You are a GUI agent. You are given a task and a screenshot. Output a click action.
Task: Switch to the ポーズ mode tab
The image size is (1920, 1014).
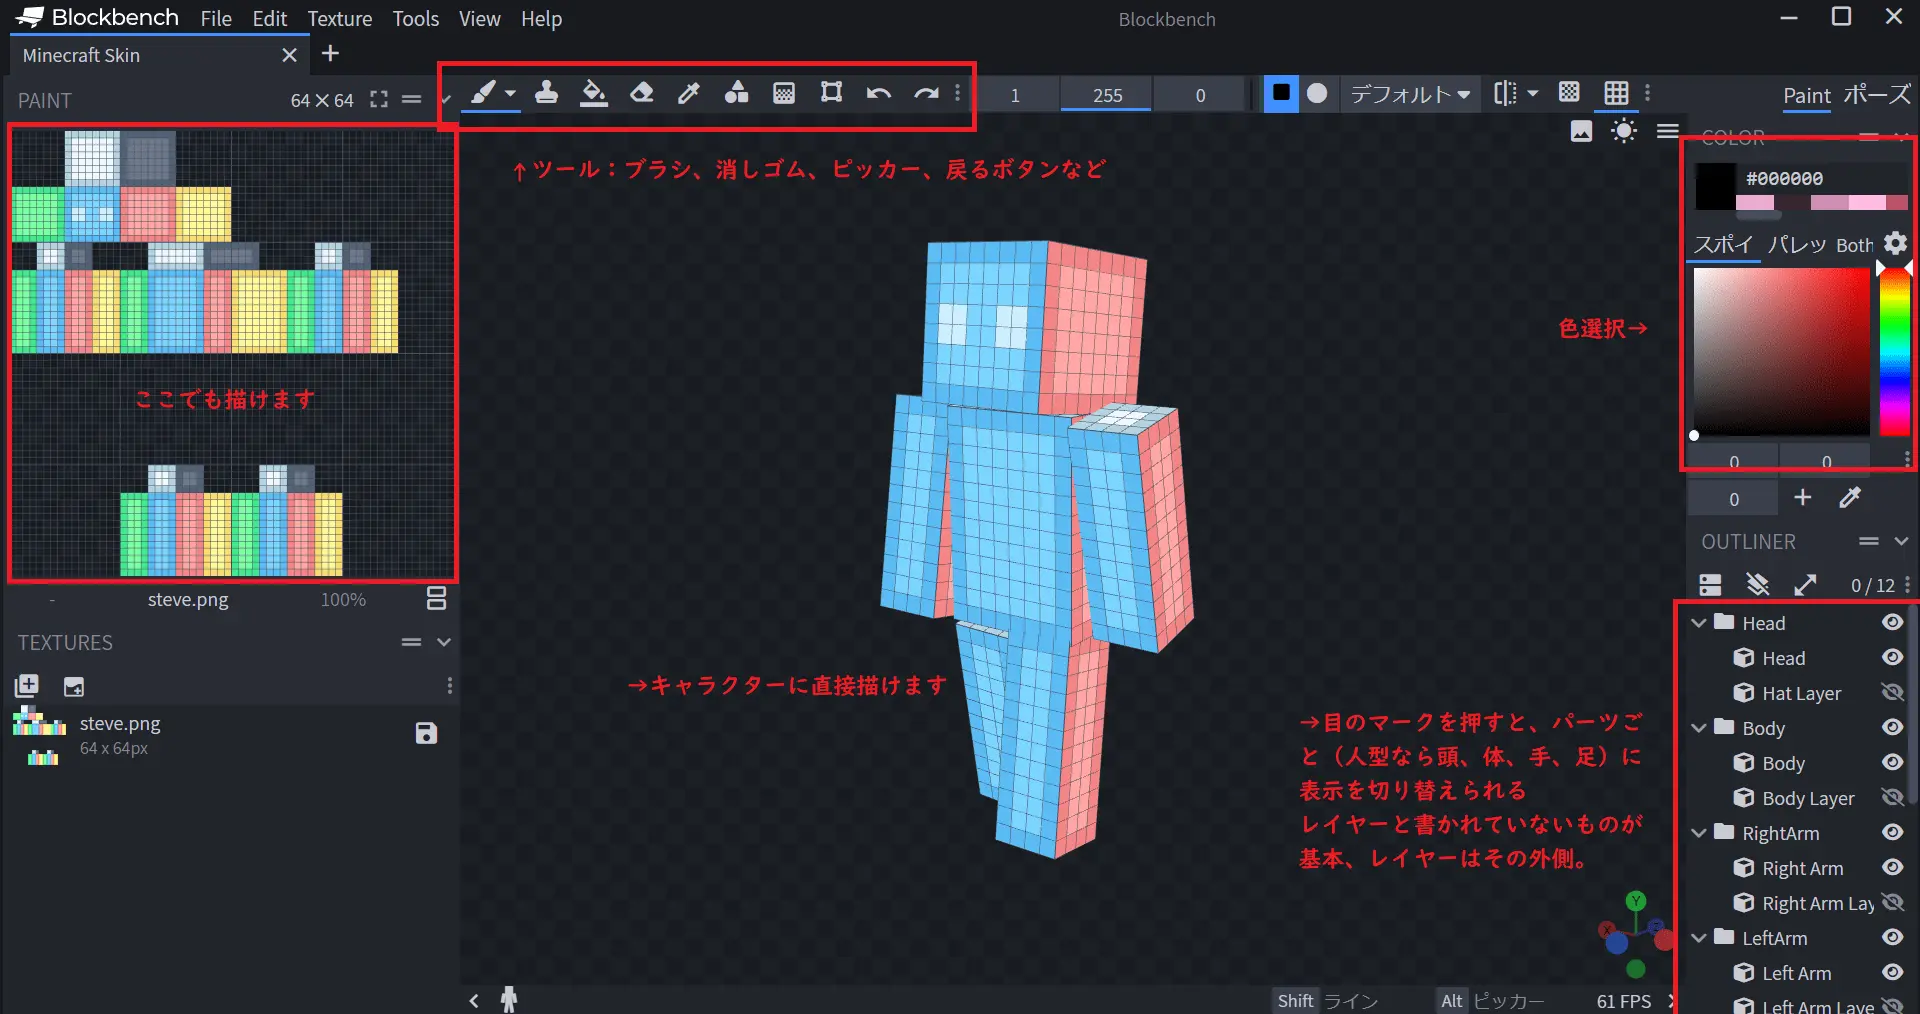coord(1876,95)
